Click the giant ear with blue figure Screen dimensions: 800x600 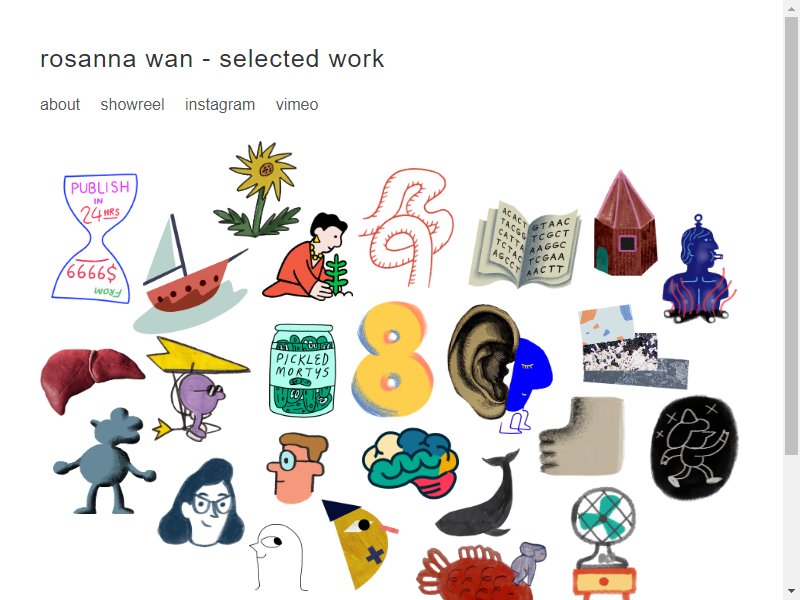(499, 368)
